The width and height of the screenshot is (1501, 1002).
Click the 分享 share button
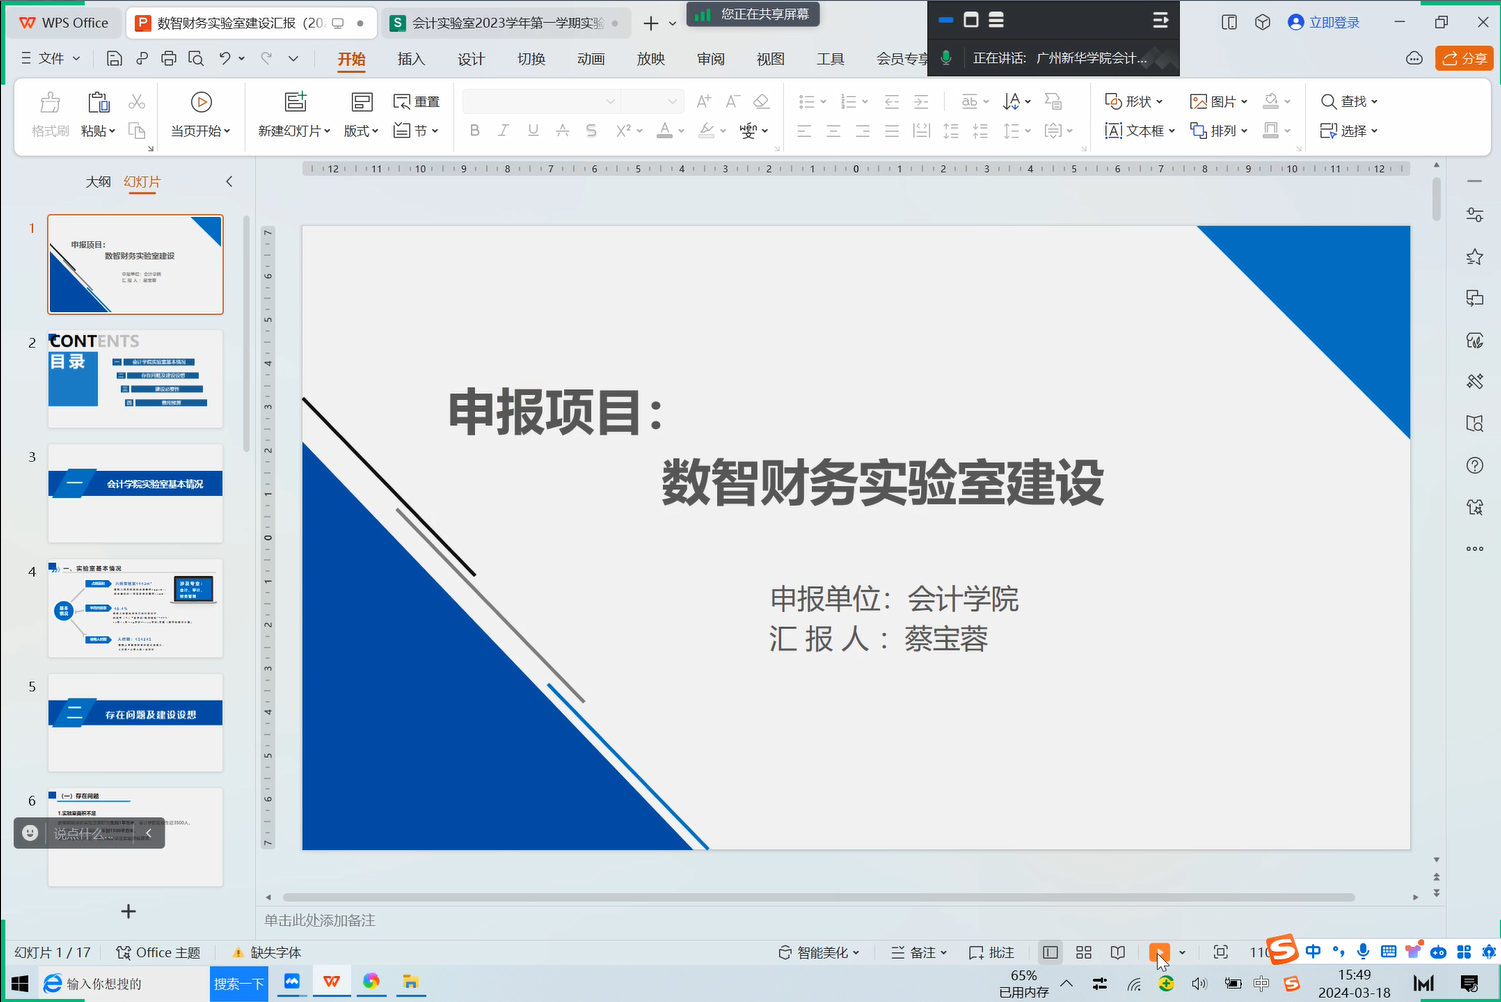click(1464, 59)
